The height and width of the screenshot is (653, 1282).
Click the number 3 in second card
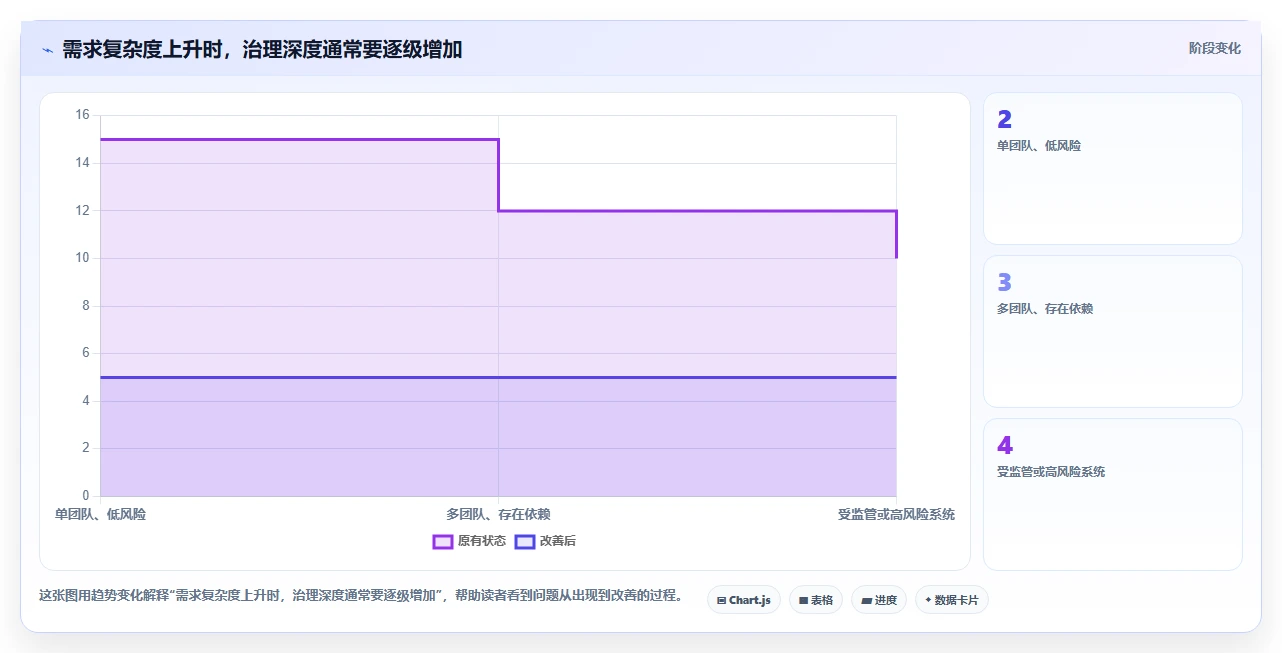pos(1004,282)
